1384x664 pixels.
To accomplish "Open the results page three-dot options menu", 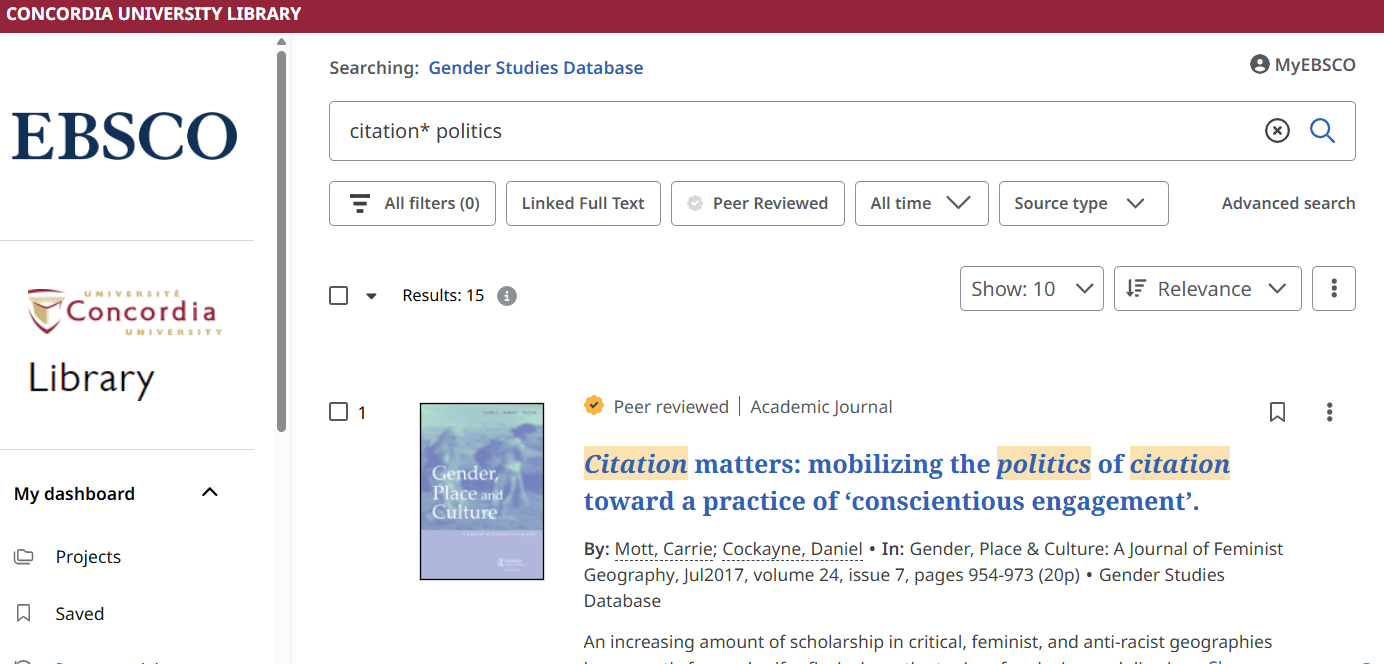I will point(1334,288).
